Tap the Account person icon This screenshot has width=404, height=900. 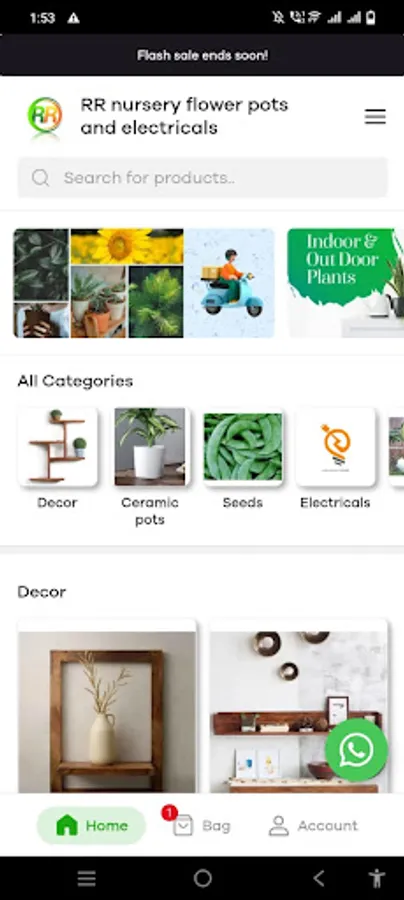pos(278,825)
